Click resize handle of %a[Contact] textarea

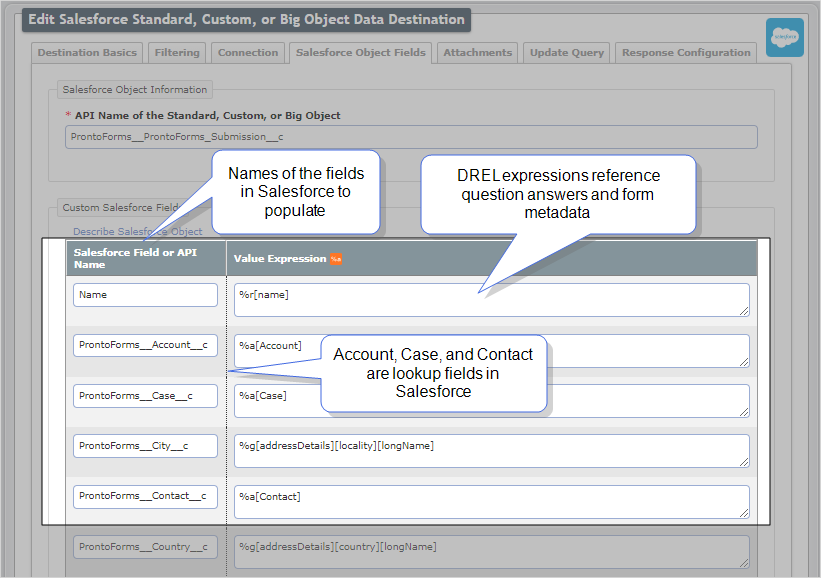(744, 513)
